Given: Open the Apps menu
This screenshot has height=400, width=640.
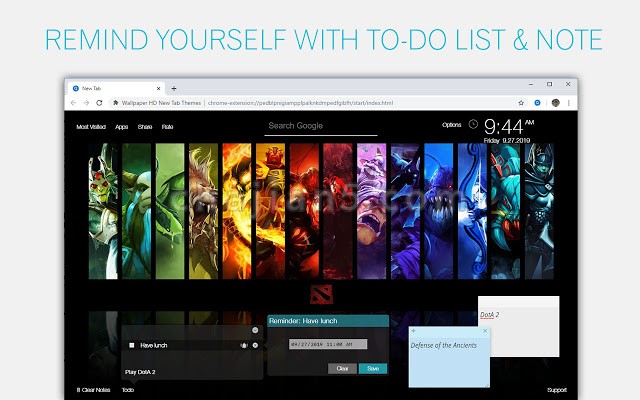Looking at the screenshot, I should [122, 127].
